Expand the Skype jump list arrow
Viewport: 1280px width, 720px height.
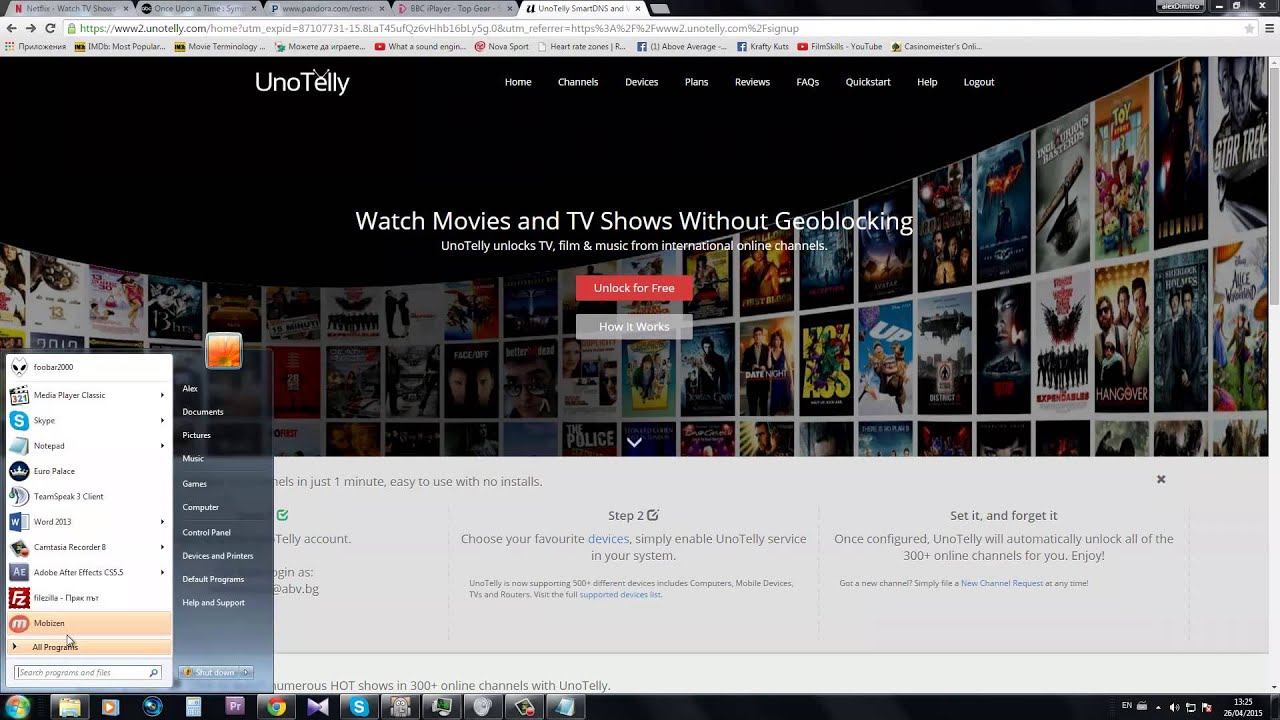tap(162, 421)
